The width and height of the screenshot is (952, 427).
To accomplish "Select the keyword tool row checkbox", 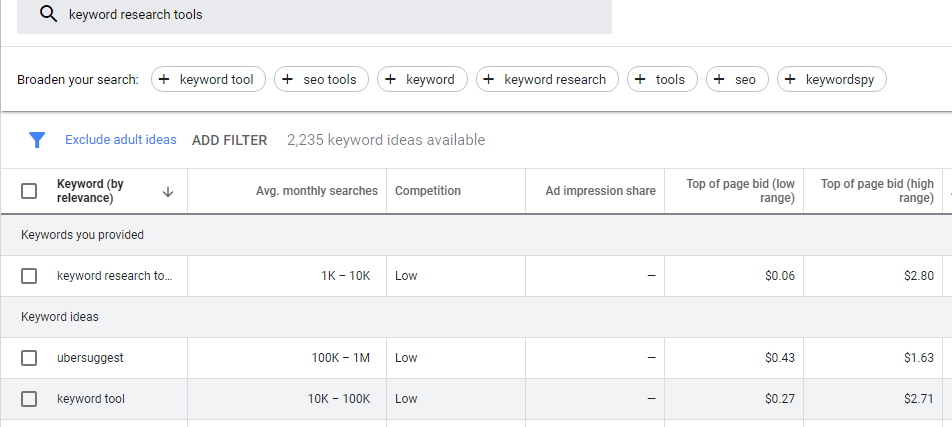I will (29, 399).
